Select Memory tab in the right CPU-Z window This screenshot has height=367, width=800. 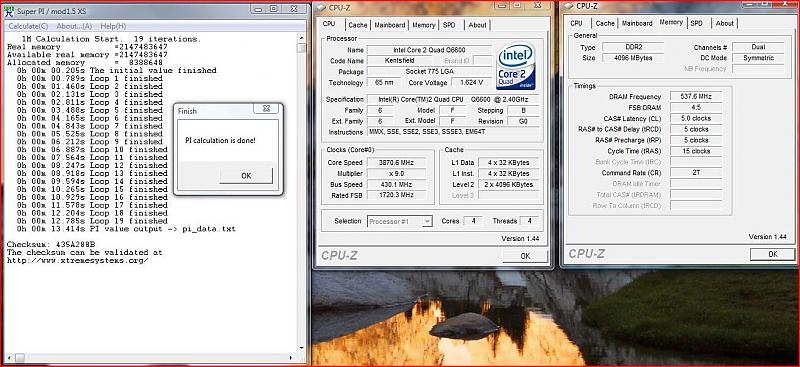click(x=671, y=22)
